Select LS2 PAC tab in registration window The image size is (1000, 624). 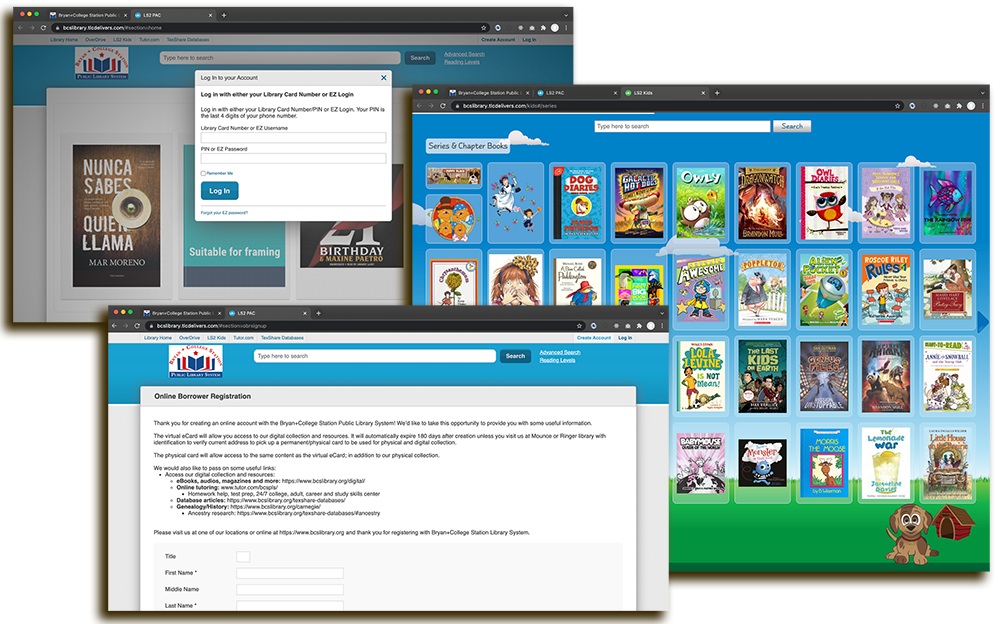click(267, 313)
